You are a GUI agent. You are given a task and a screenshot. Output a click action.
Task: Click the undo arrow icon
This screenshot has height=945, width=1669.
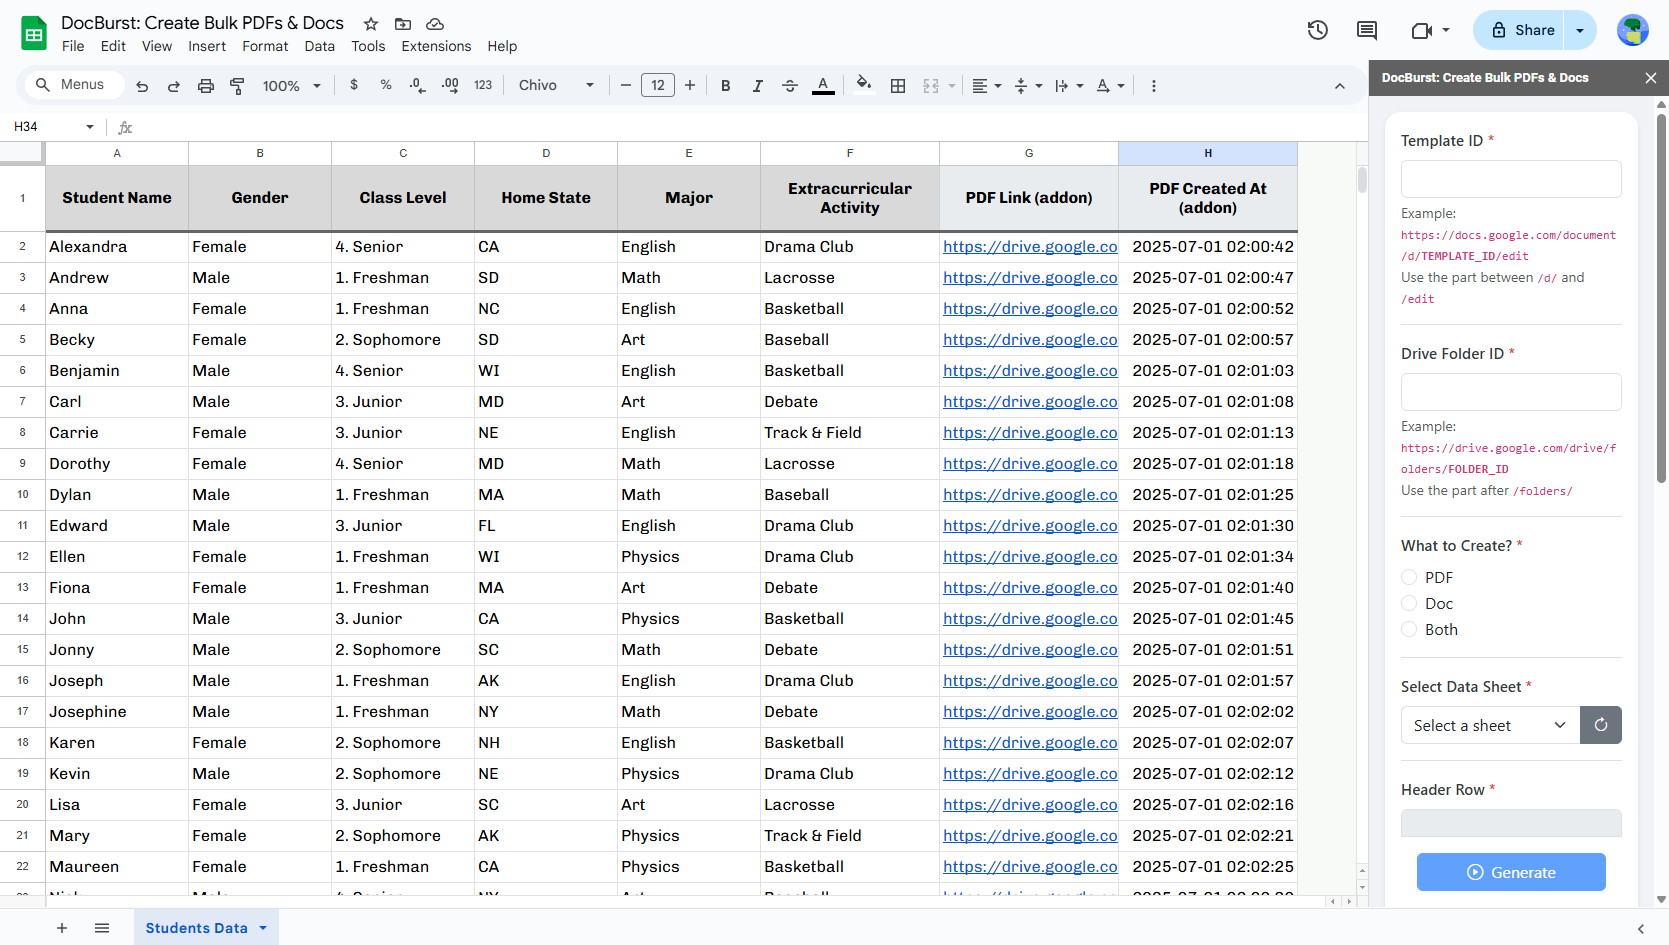coord(142,86)
